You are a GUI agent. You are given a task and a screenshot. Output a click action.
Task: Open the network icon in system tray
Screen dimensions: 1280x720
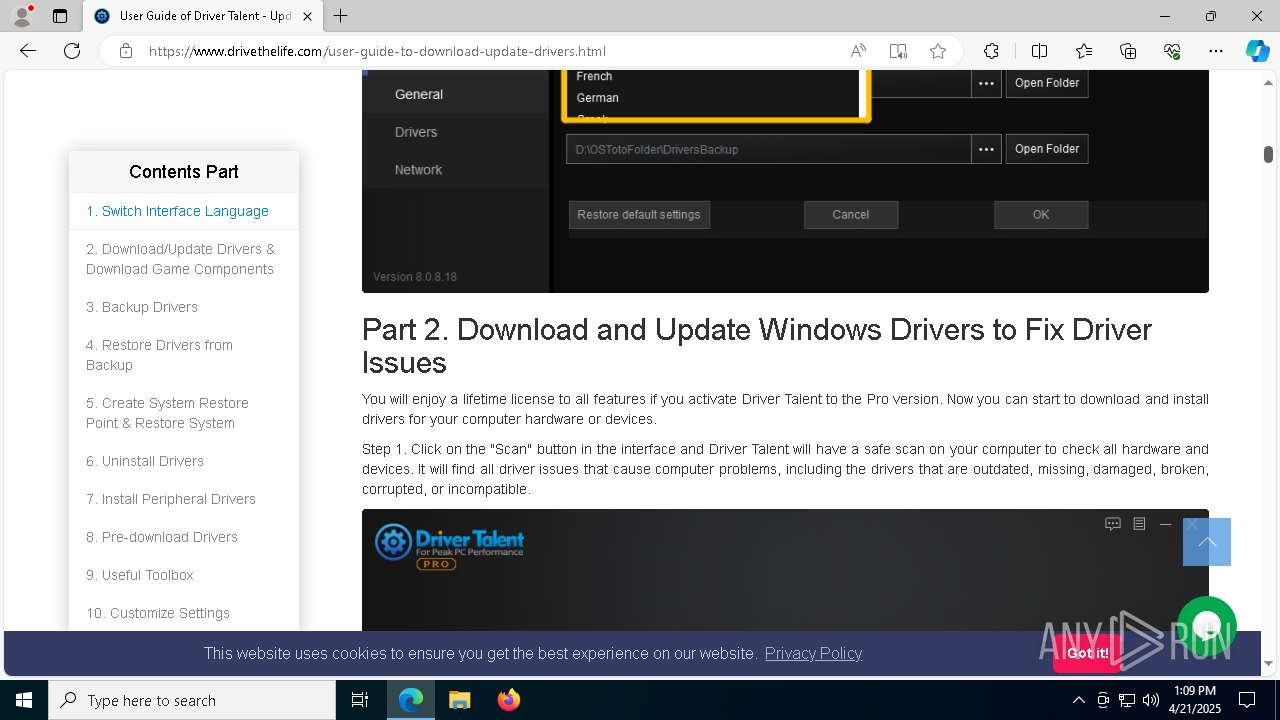pyautogui.click(x=1127, y=700)
